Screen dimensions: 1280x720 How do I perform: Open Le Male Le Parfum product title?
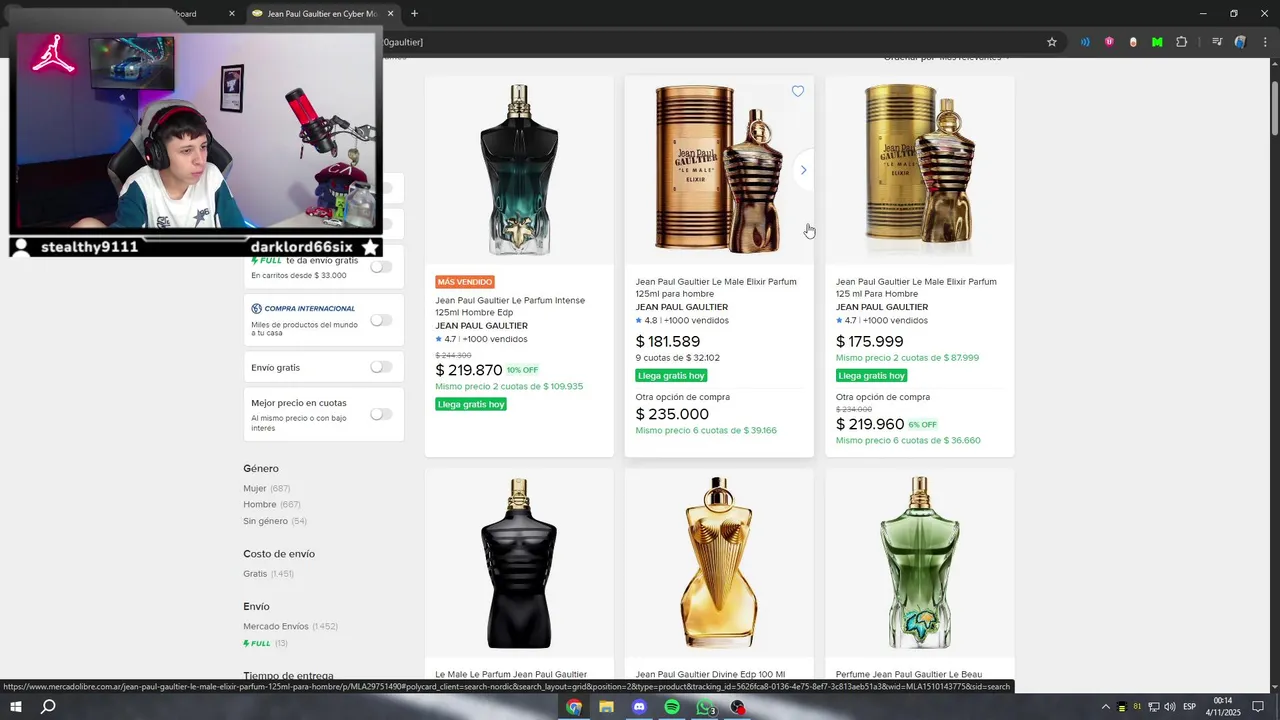pos(511,675)
